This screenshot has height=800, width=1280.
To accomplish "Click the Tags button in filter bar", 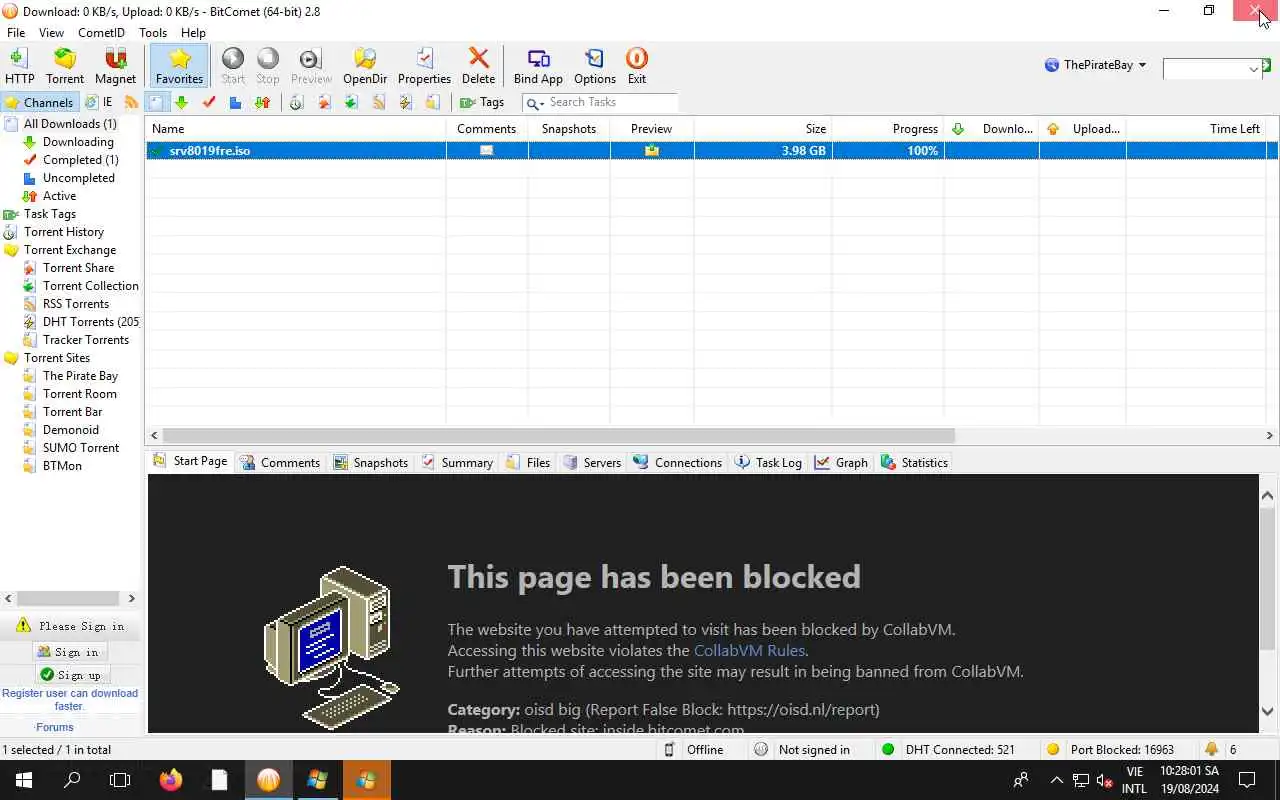I will pyautogui.click(x=482, y=102).
